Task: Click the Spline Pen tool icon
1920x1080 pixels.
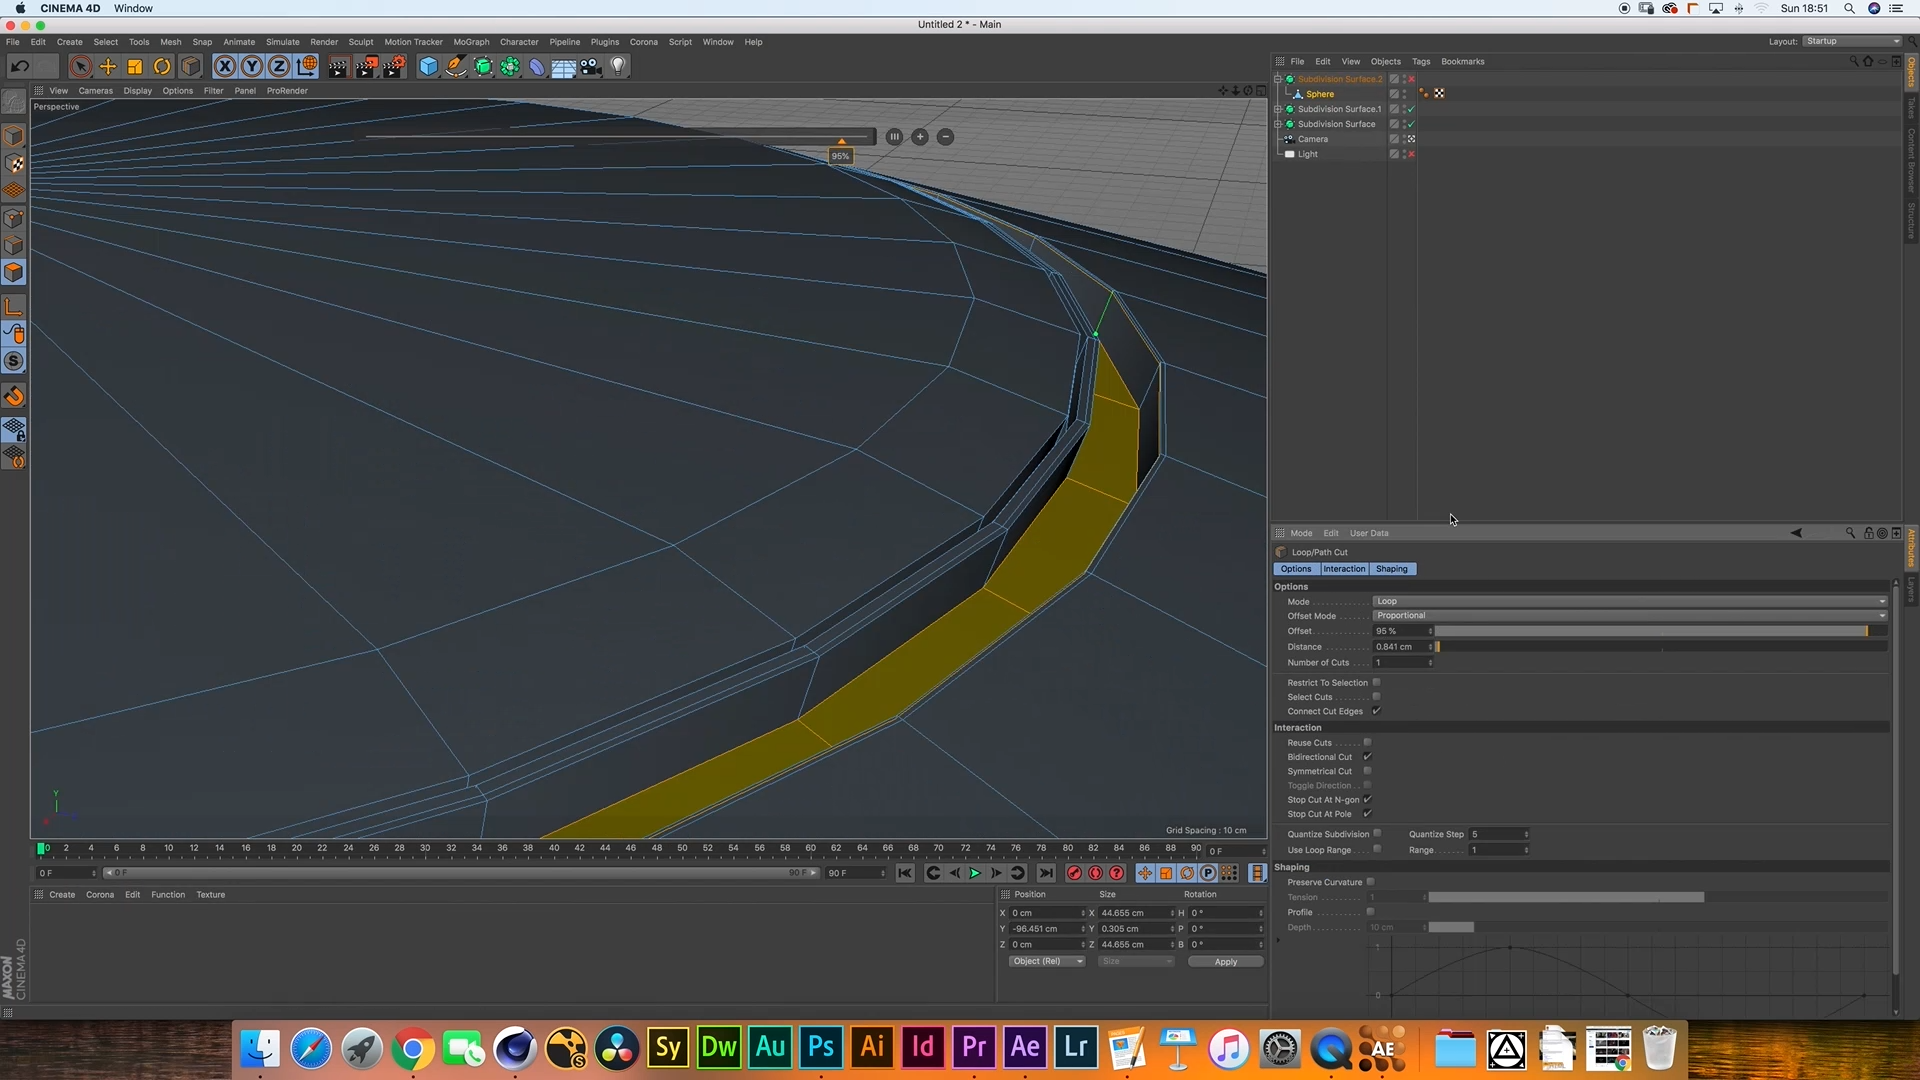Action: pyautogui.click(x=456, y=67)
